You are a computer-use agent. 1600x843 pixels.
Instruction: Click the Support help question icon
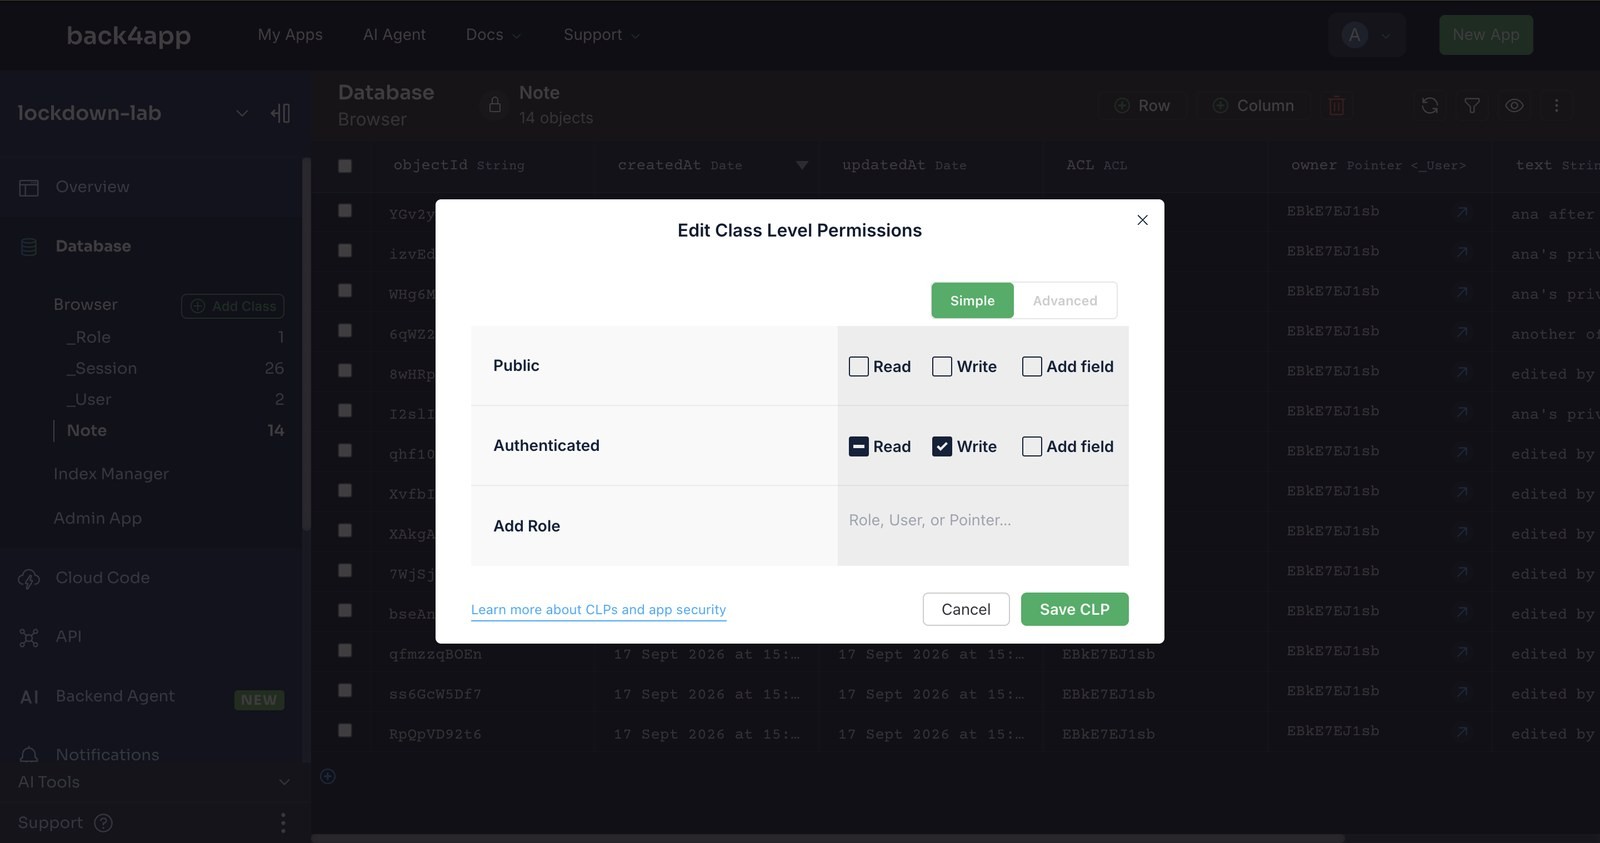pos(103,823)
